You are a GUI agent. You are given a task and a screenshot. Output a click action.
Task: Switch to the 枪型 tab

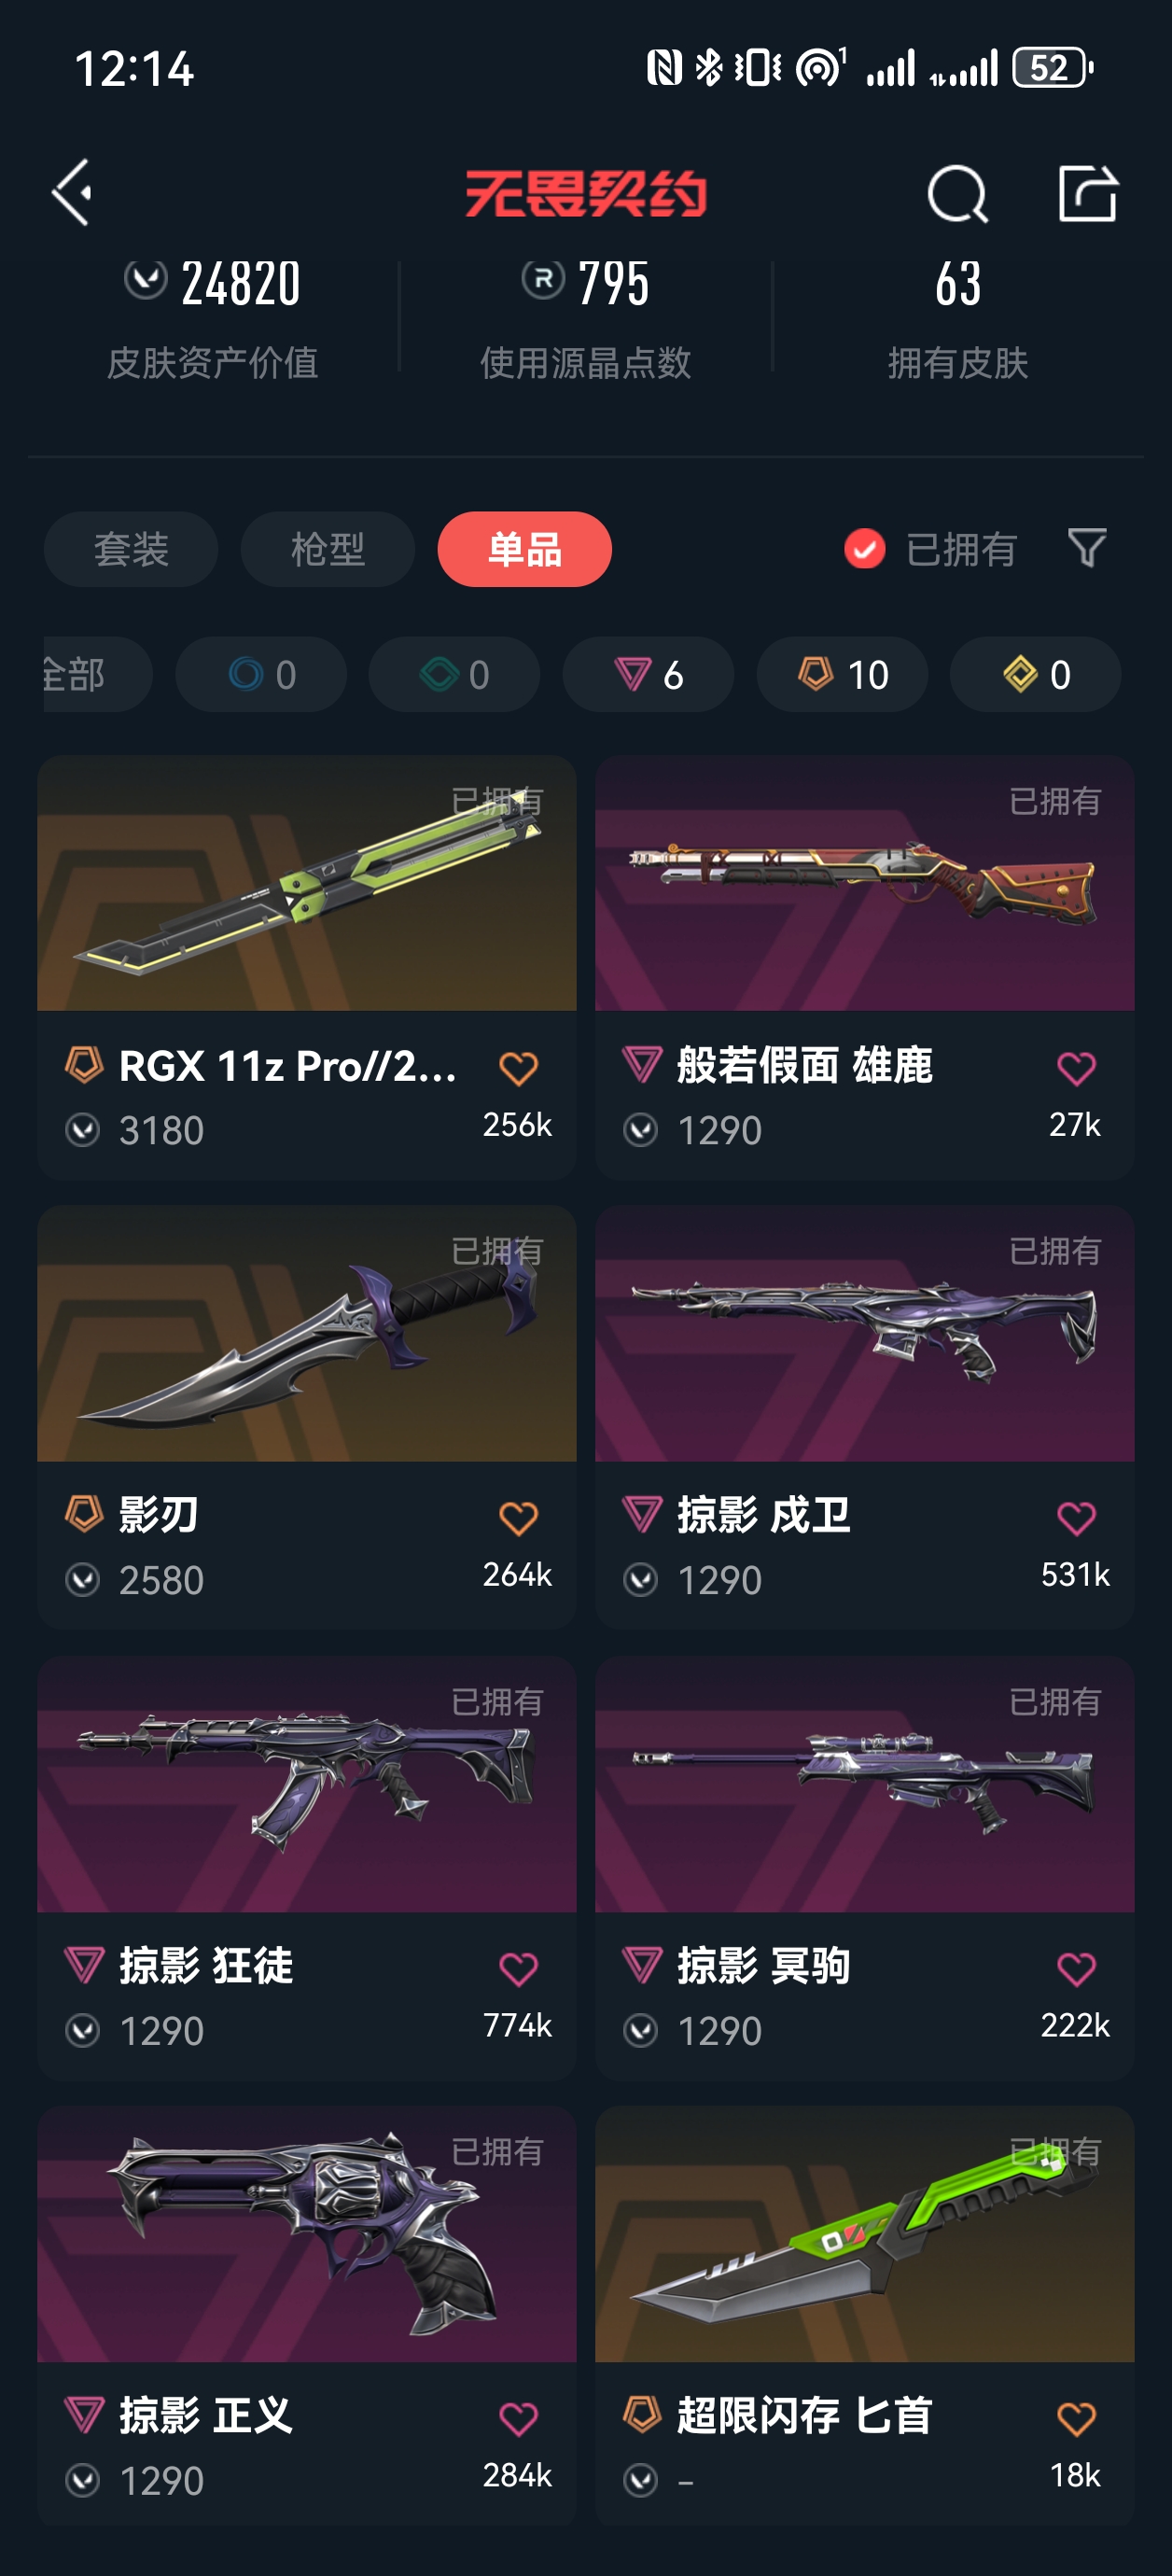[328, 549]
